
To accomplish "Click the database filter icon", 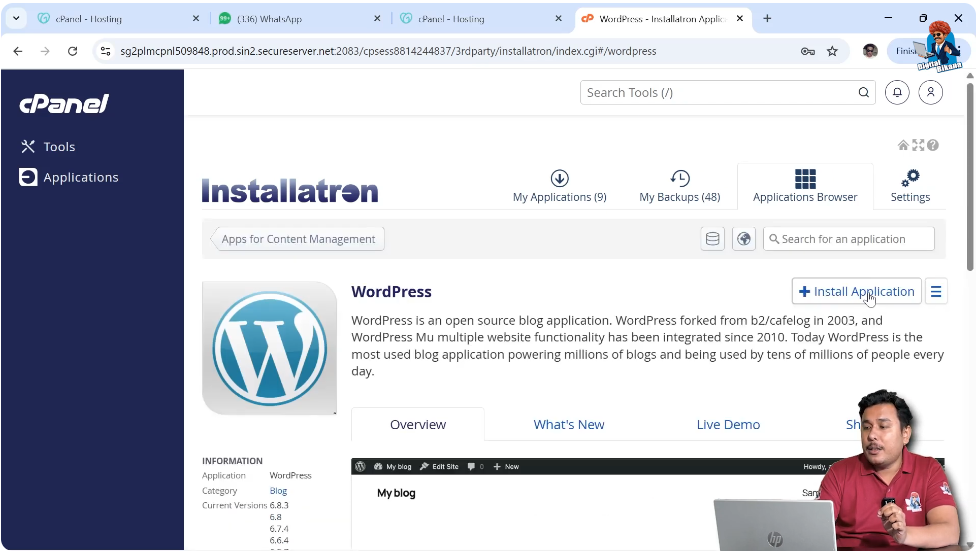I will pos(712,239).
